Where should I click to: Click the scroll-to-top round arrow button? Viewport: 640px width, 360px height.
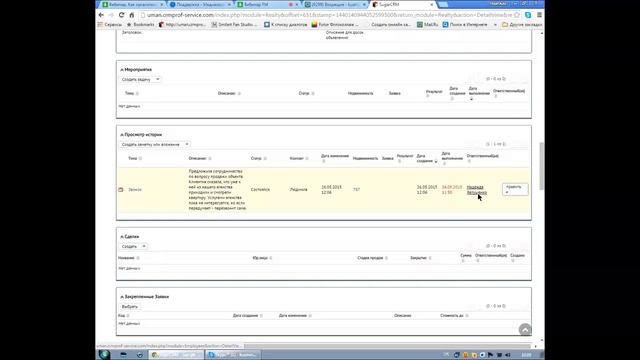(525, 329)
